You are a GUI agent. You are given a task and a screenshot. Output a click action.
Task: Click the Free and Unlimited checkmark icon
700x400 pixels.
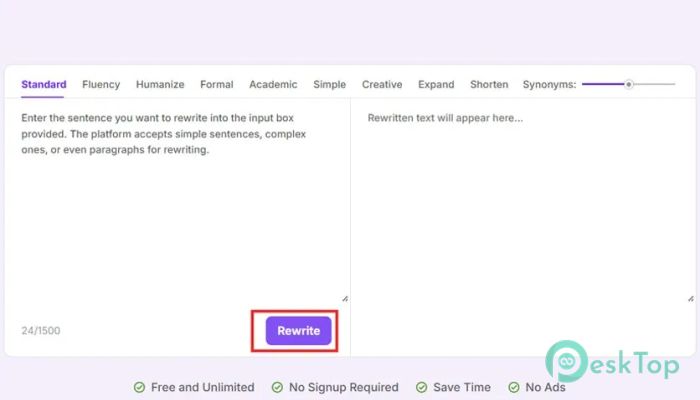click(x=139, y=387)
